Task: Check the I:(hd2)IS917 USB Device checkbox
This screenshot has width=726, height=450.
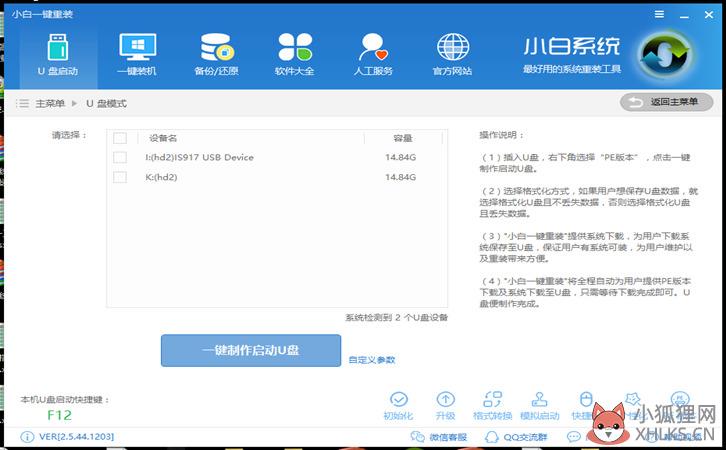Action: pos(120,157)
